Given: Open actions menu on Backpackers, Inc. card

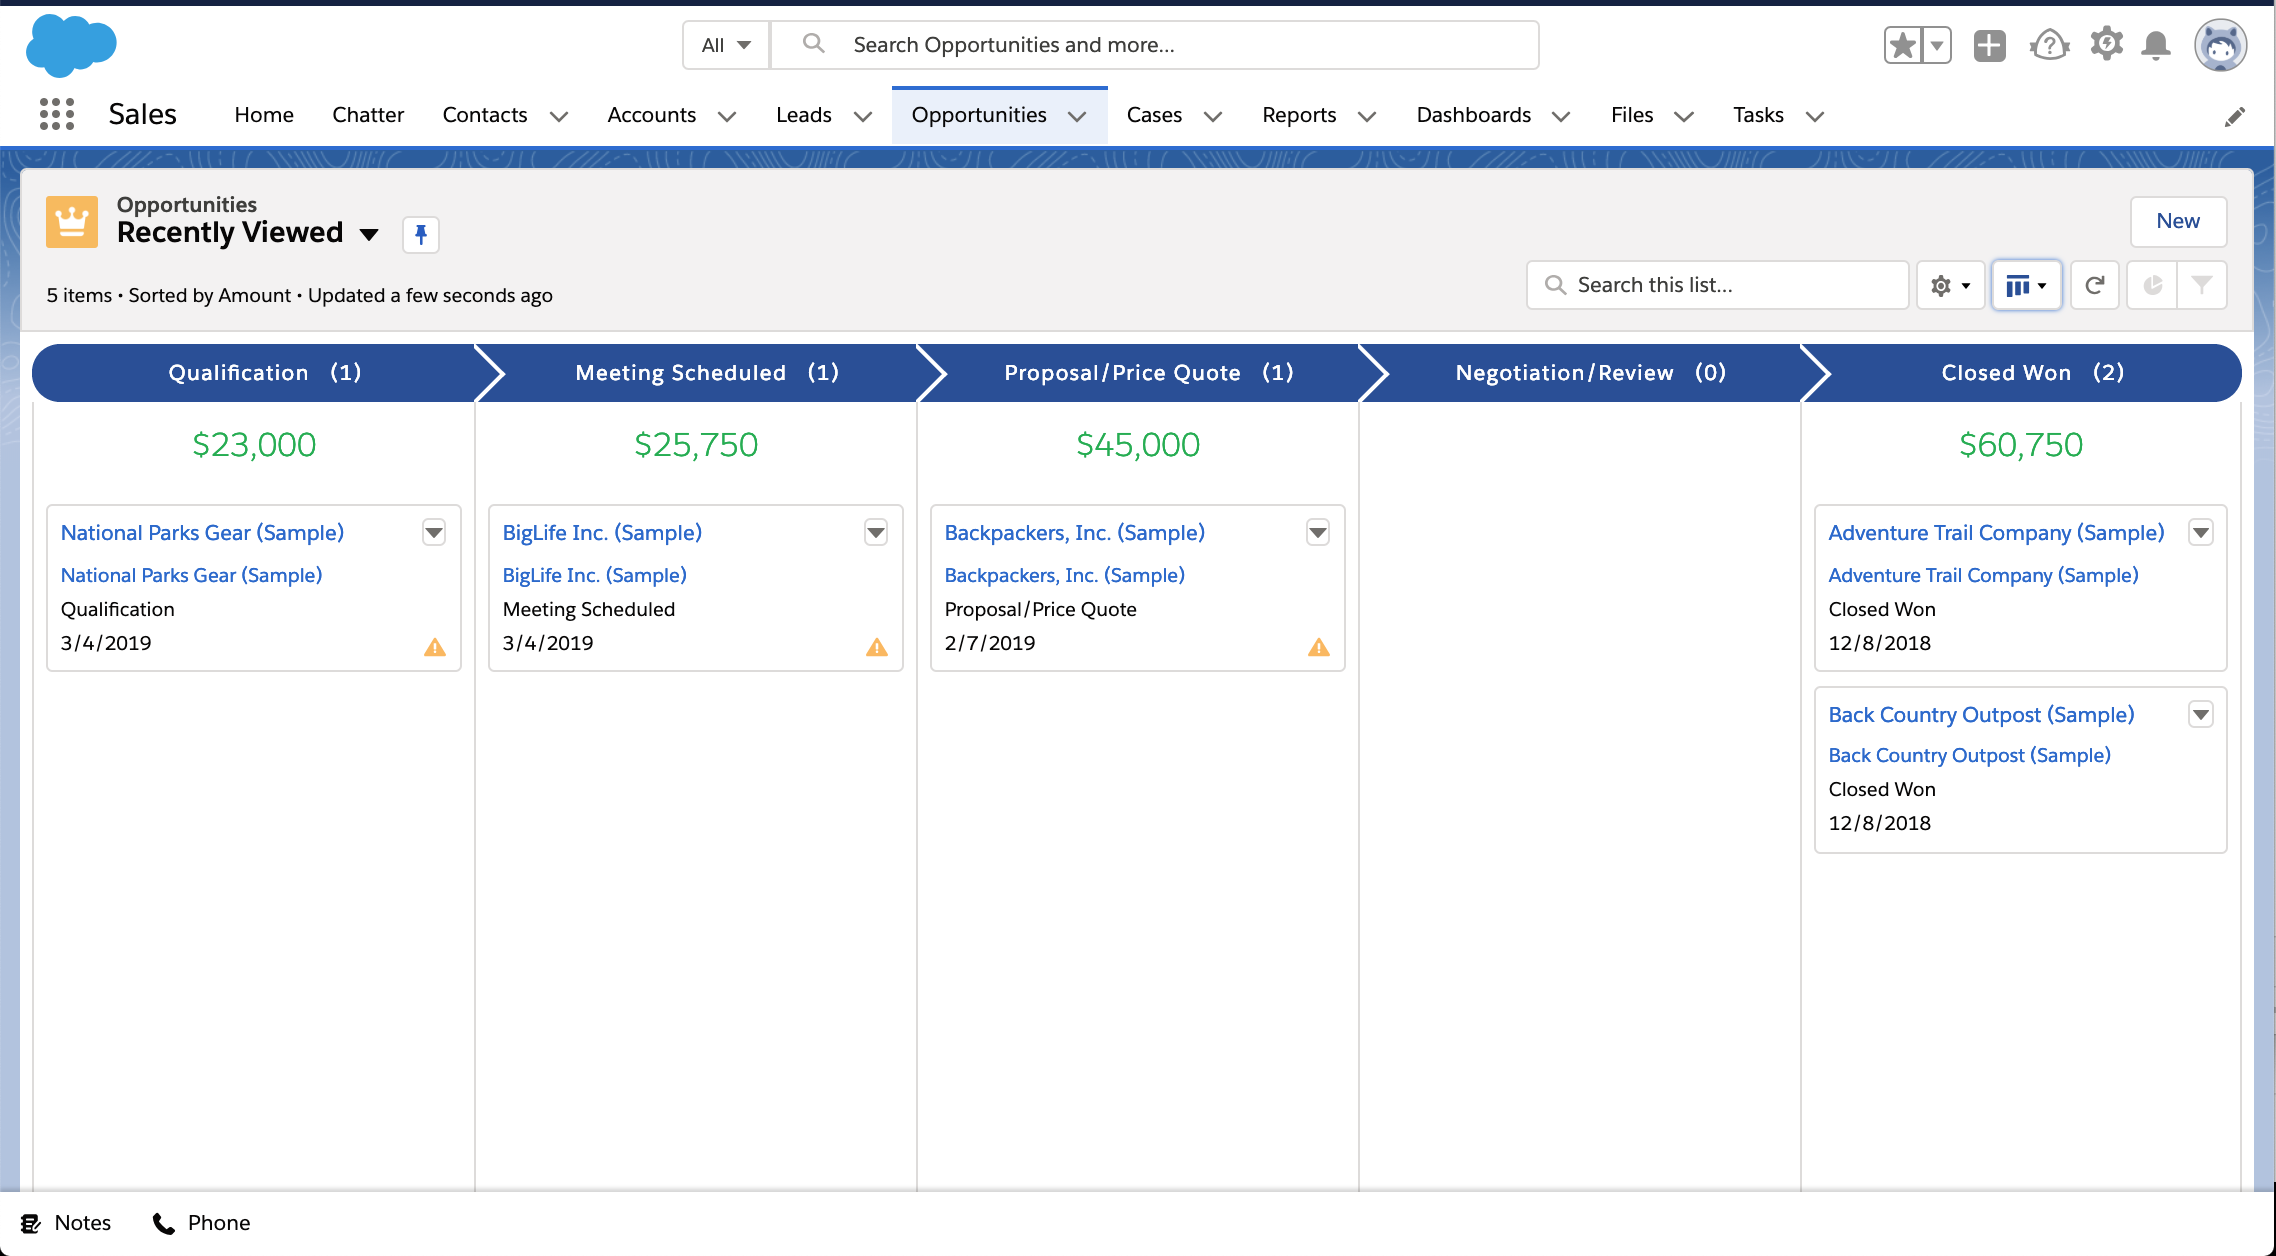Looking at the screenshot, I should pos(1318,533).
